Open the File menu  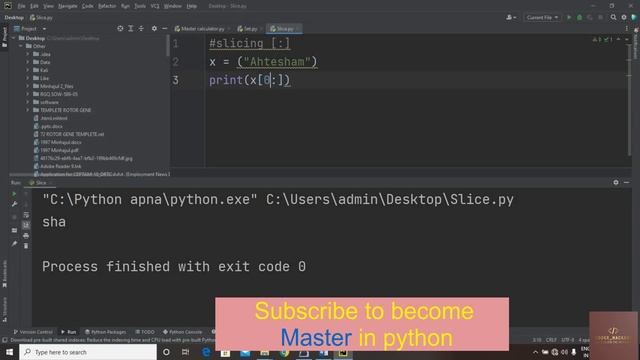[x=21, y=6]
